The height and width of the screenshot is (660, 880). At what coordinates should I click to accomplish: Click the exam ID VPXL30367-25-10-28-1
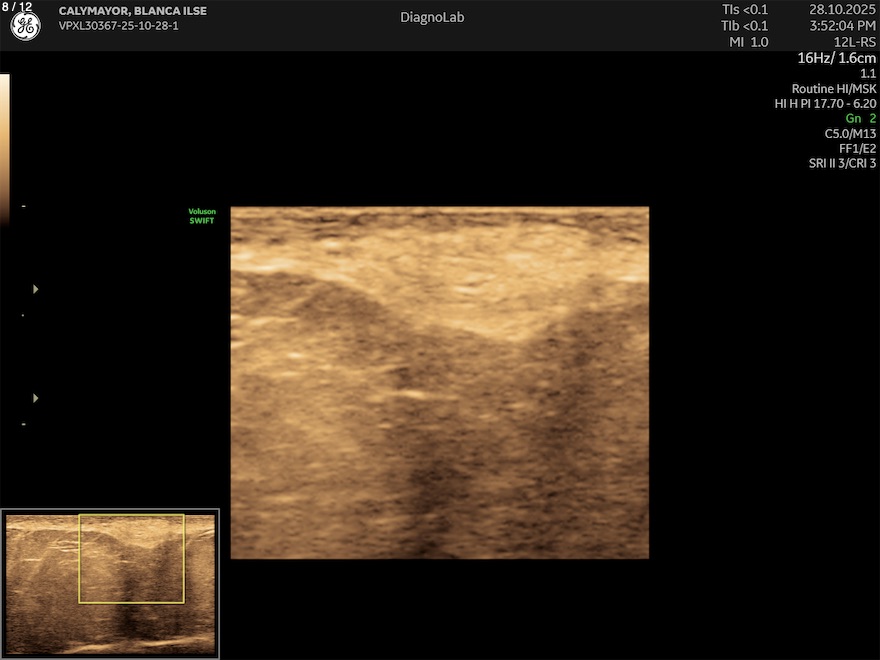118,26
